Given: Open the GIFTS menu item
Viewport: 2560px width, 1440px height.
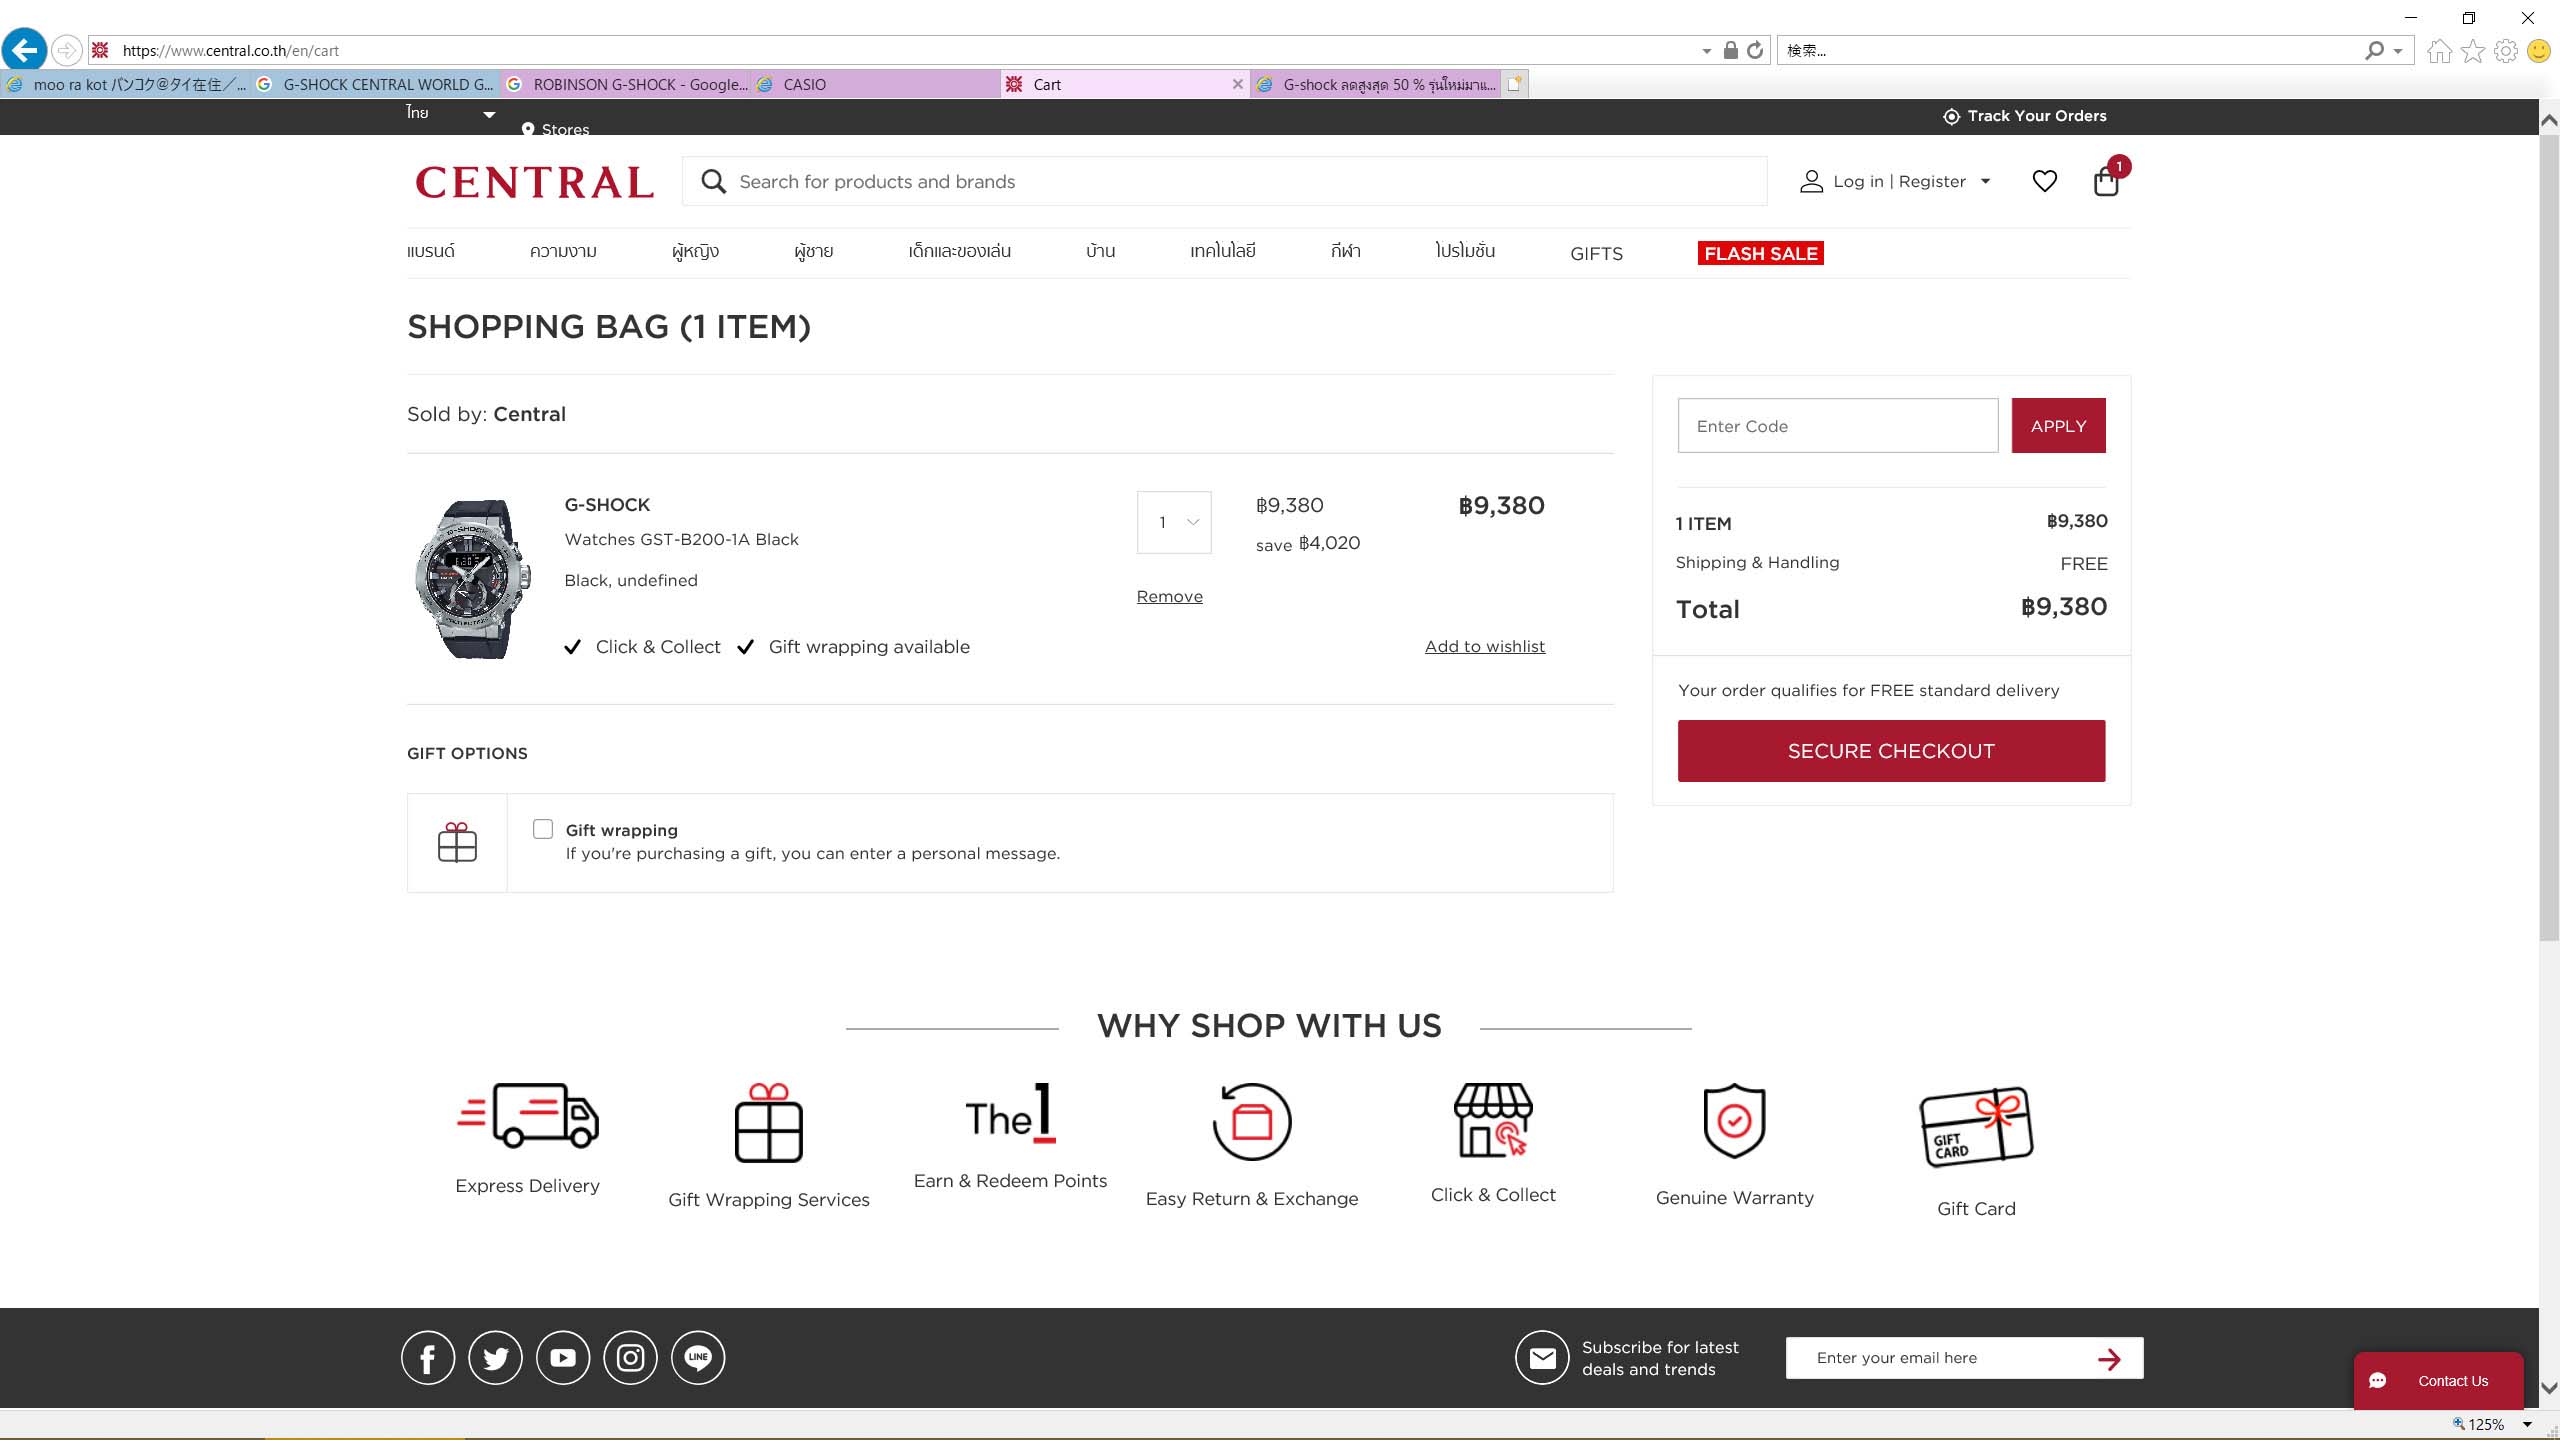Looking at the screenshot, I should (x=1596, y=253).
